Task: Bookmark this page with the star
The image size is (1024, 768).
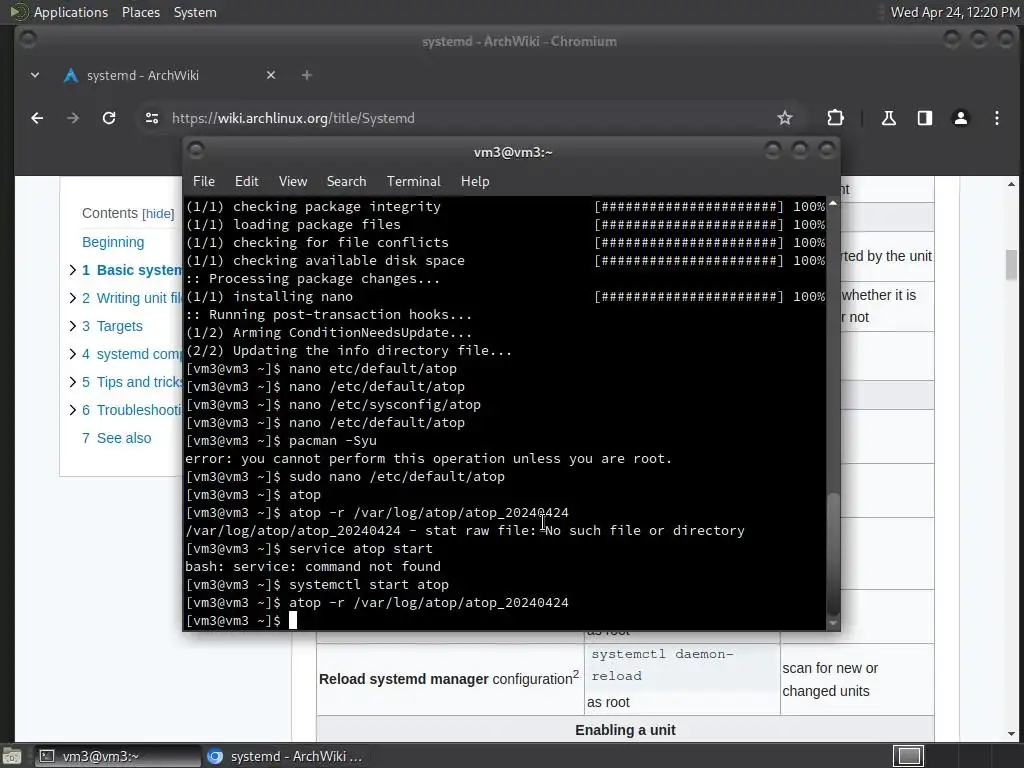Action: pos(784,118)
